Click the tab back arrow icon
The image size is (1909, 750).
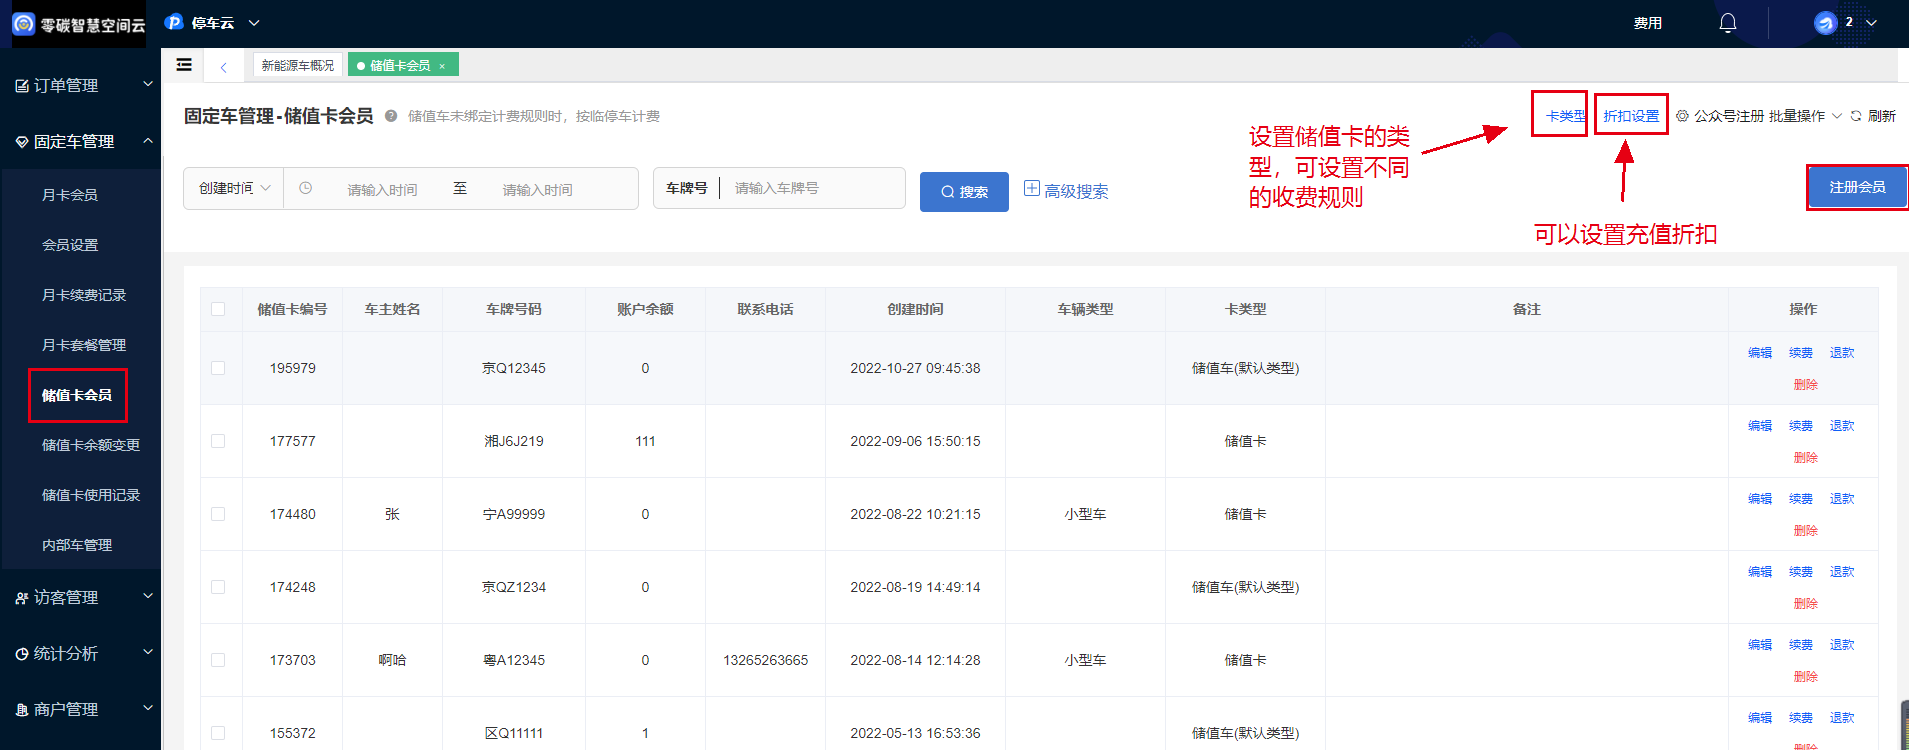point(223,67)
